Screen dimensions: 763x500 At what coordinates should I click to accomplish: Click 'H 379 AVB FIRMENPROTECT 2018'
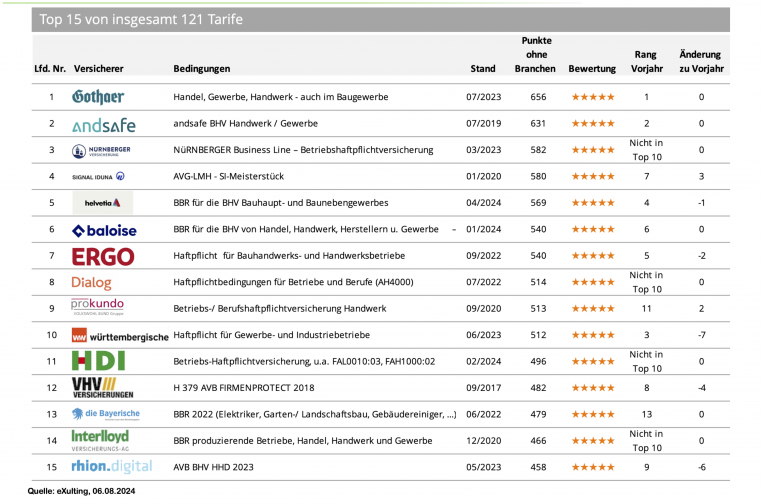click(x=244, y=388)
